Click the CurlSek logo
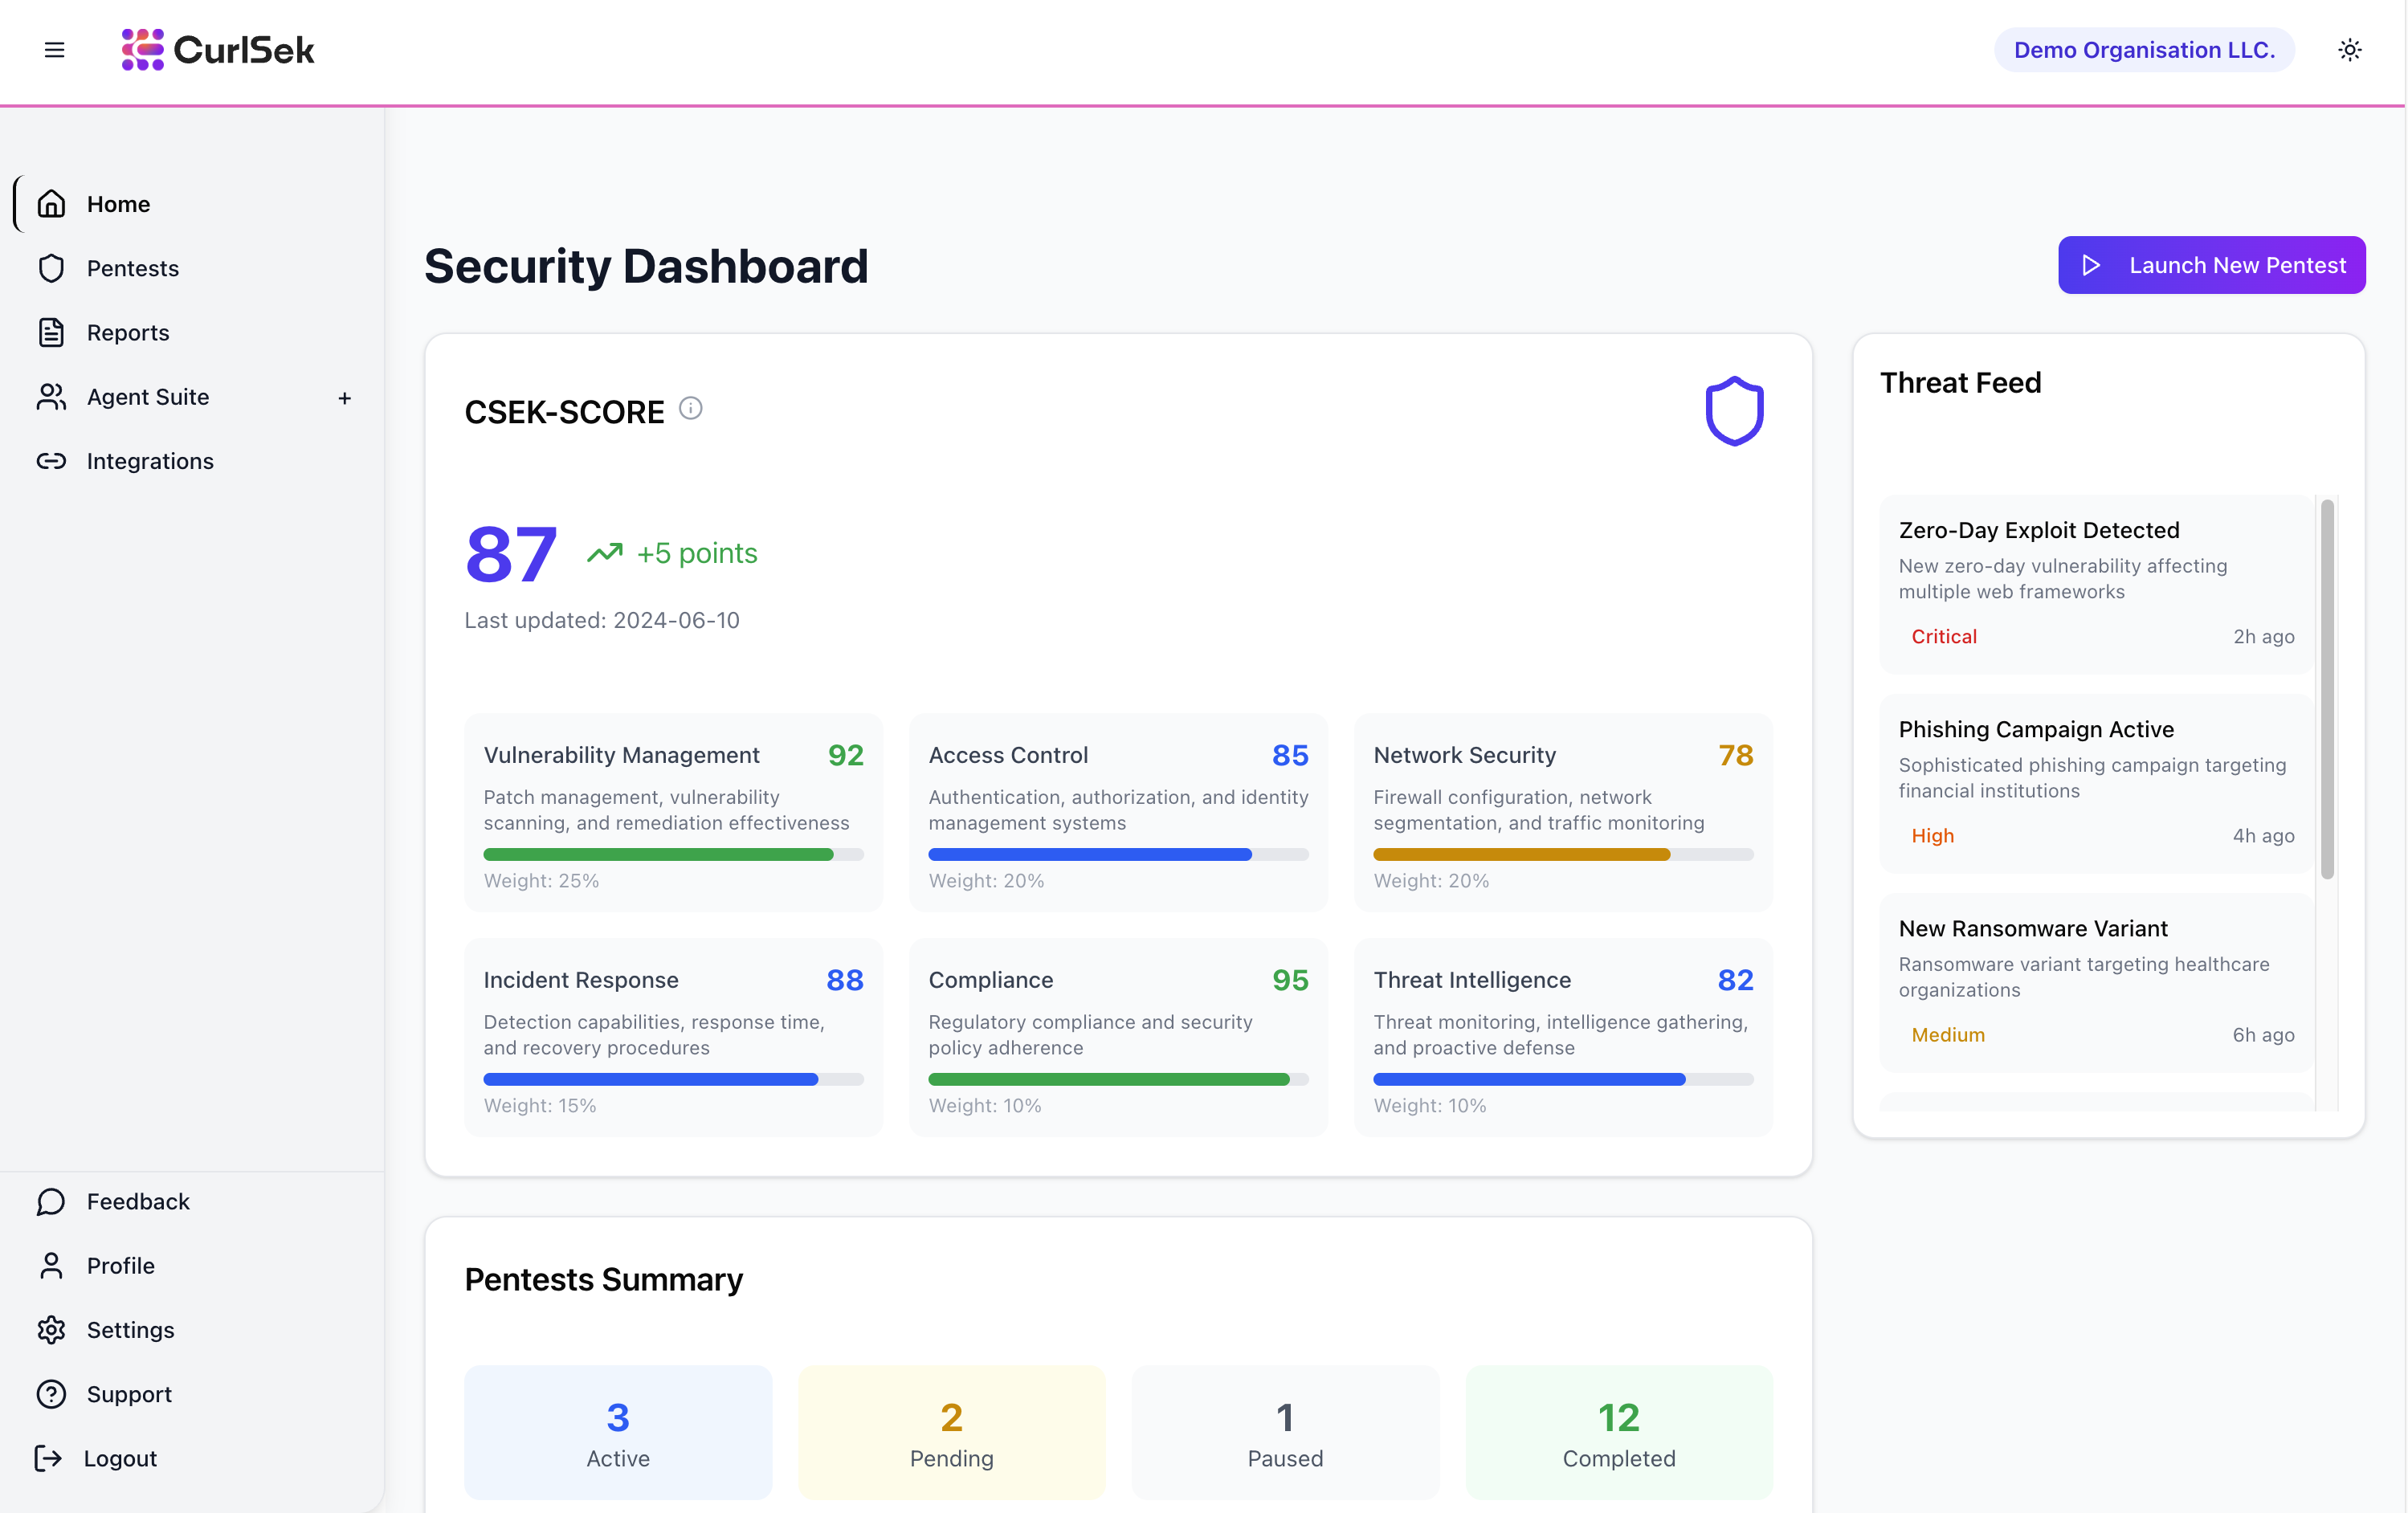This screenshot has height=1513, width=2408. point(218,50)
